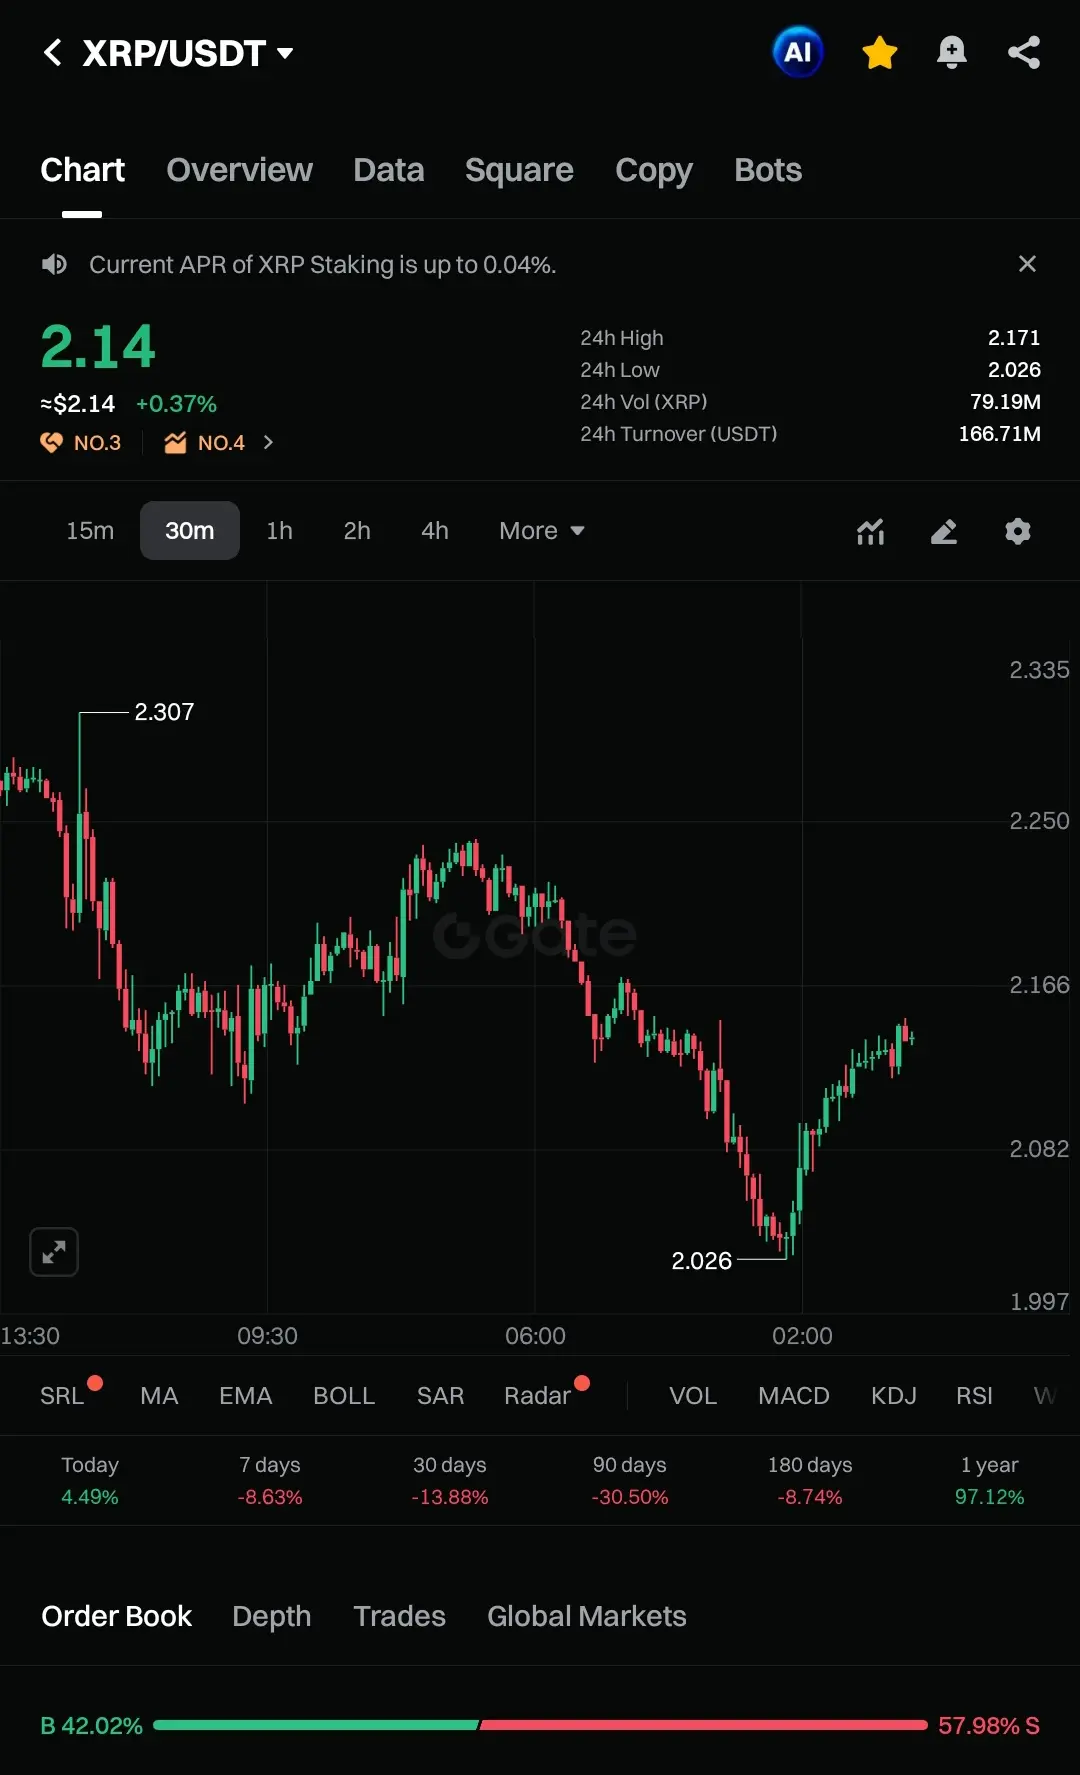Screen dimensions: 1080x1775
Task: Open the Data tab
Action: click(389, 170)
